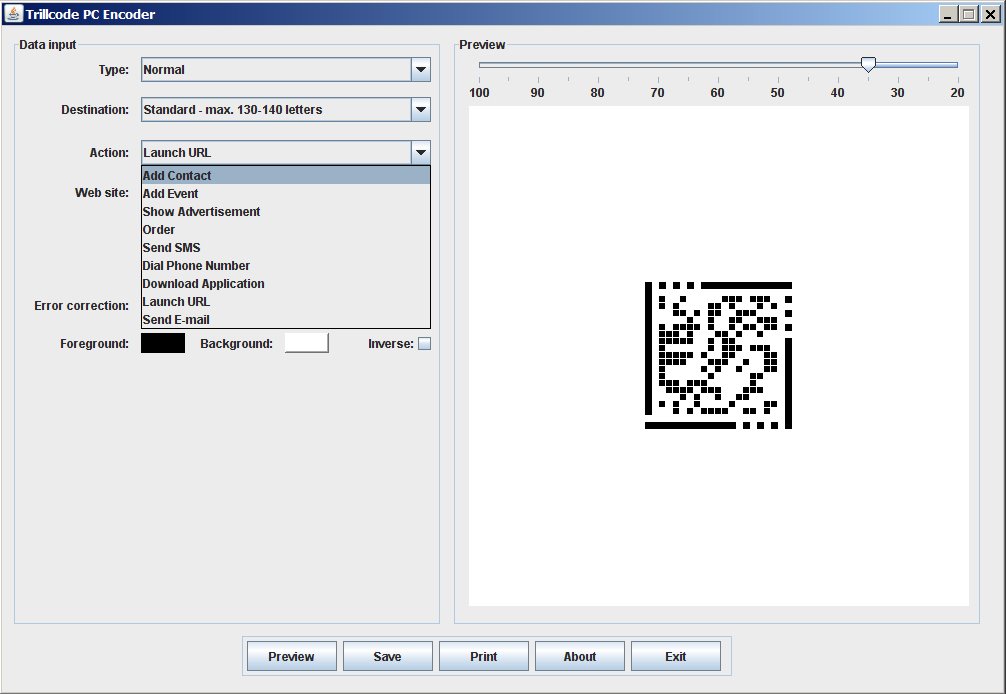Viewport: 1006px width, 694px height.
Task: Close the Trillcode PC Encoder window
Action: tap(991, 13)
